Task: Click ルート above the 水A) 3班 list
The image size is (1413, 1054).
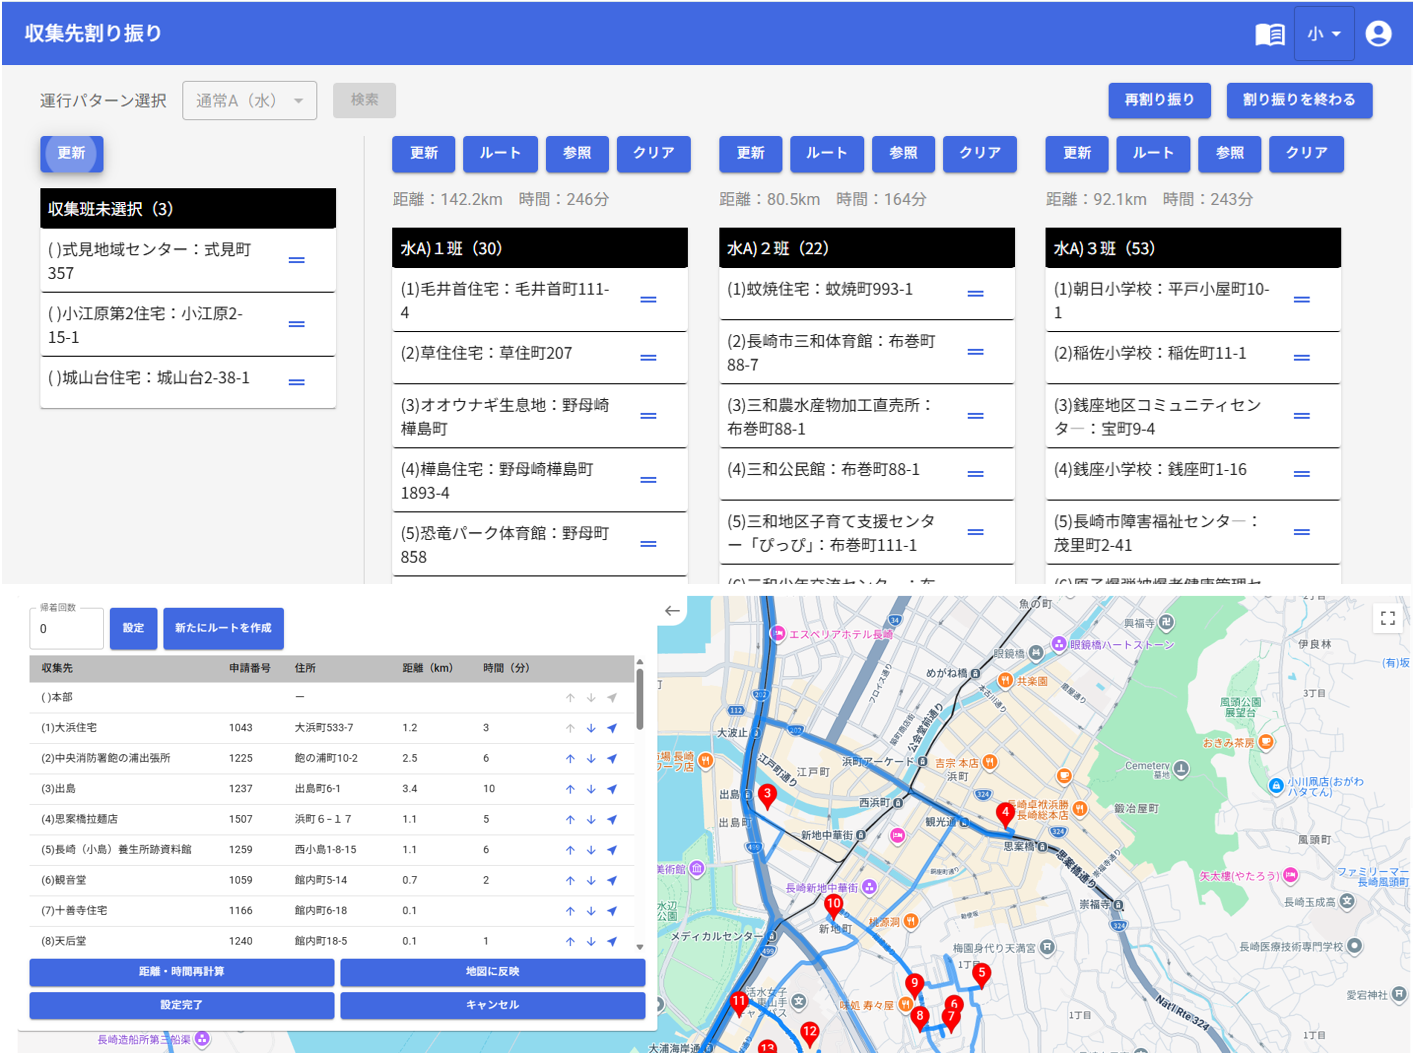Action: click(x=1153, y=153)
